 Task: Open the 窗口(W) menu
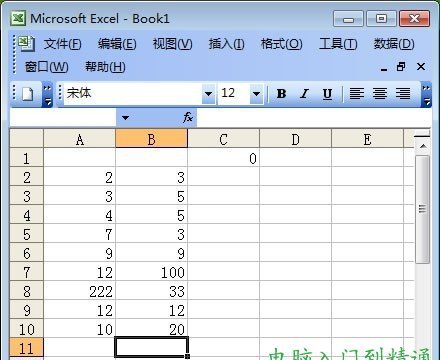pyautogui.click(x=46, y=67)
